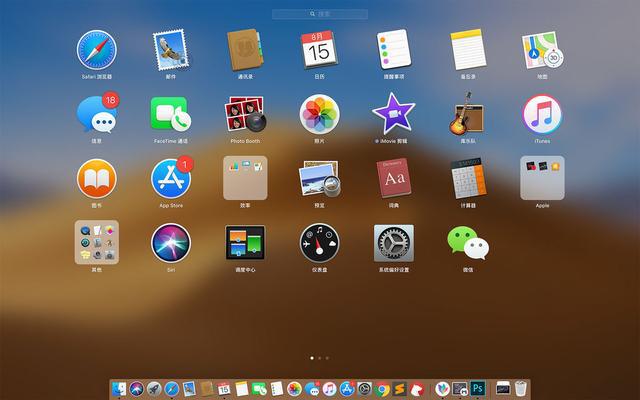Launch Sublime Text from the Dock
Image resolution: width=640 pixels, height=400 pixels.
pyautogui.click(x=400, y=389)
